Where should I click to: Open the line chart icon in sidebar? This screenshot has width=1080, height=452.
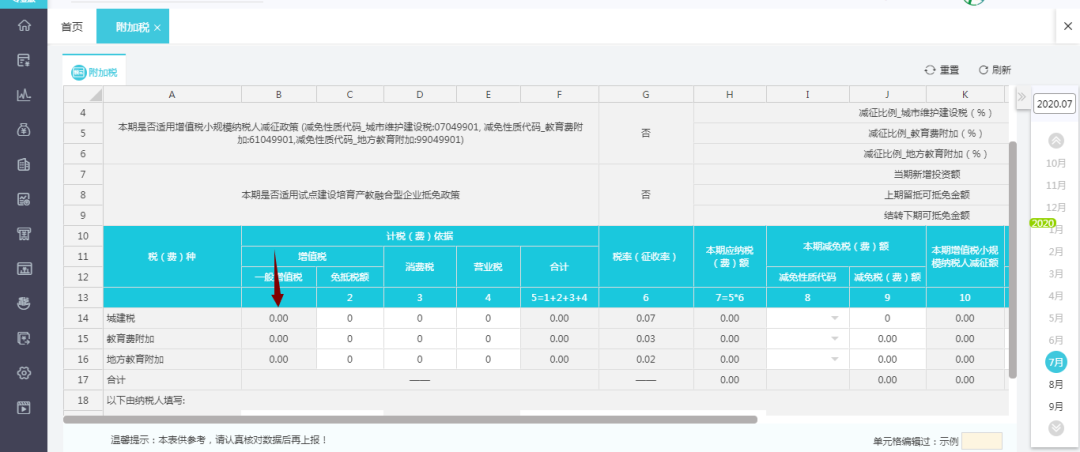(23, 95)
